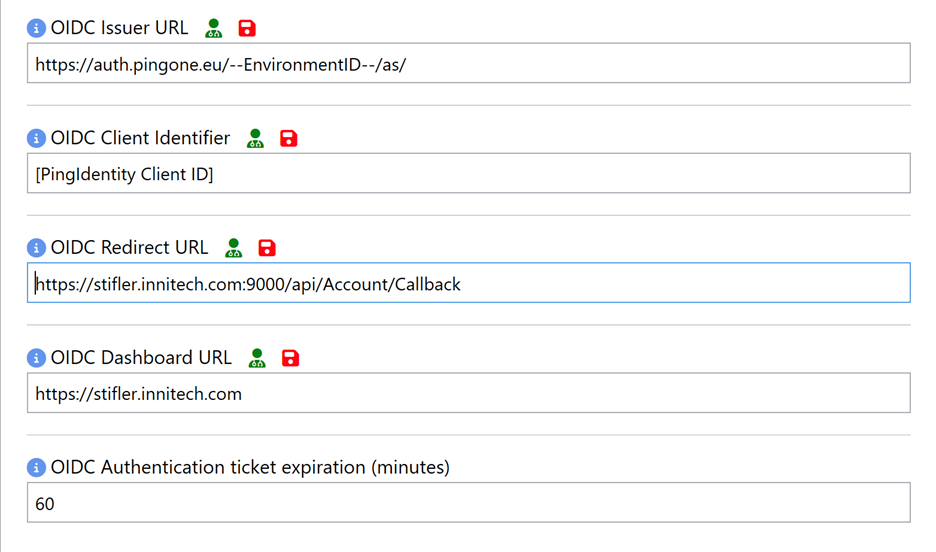Click the OIDC Issuer URL label text
936x552 pixels.
coord(119,28)
